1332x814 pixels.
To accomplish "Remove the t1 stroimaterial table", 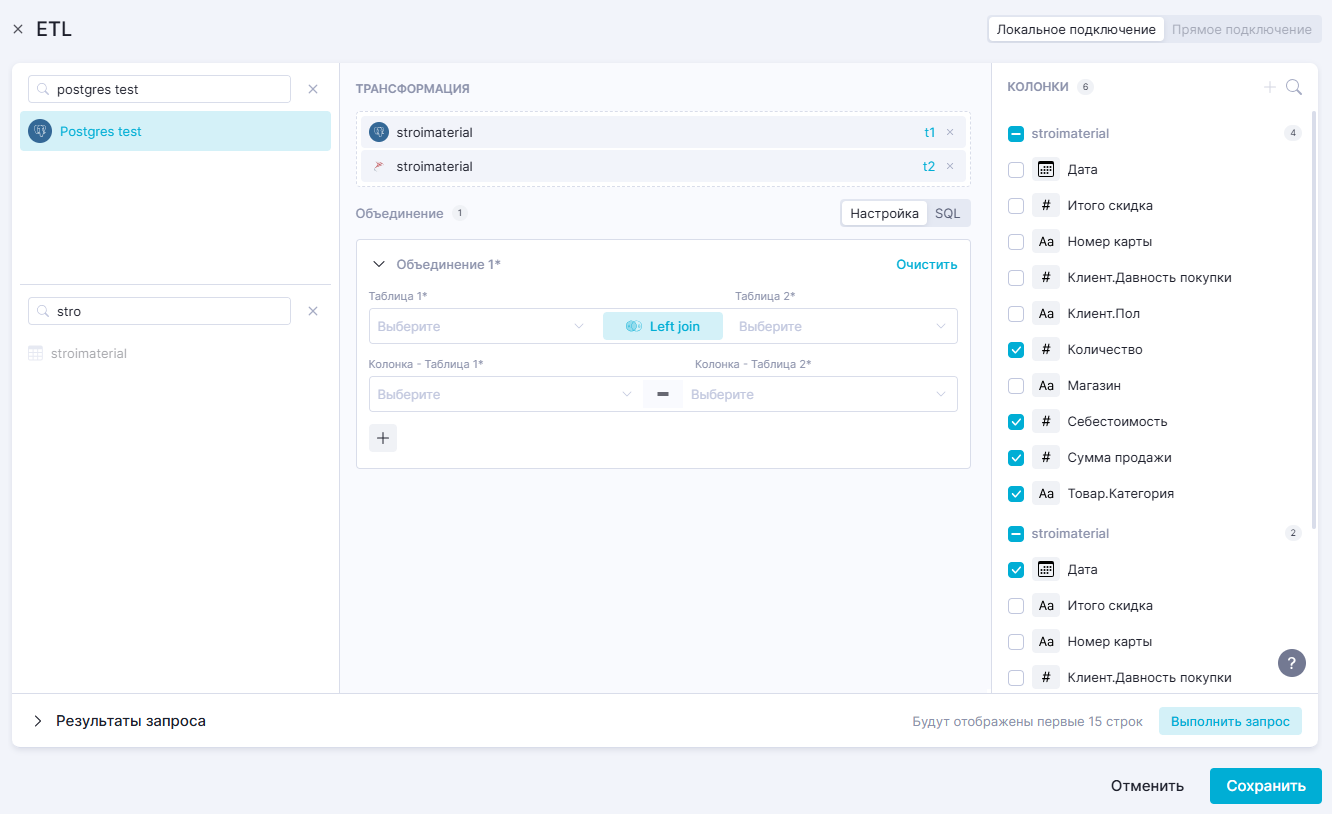I will coord(950,132).
